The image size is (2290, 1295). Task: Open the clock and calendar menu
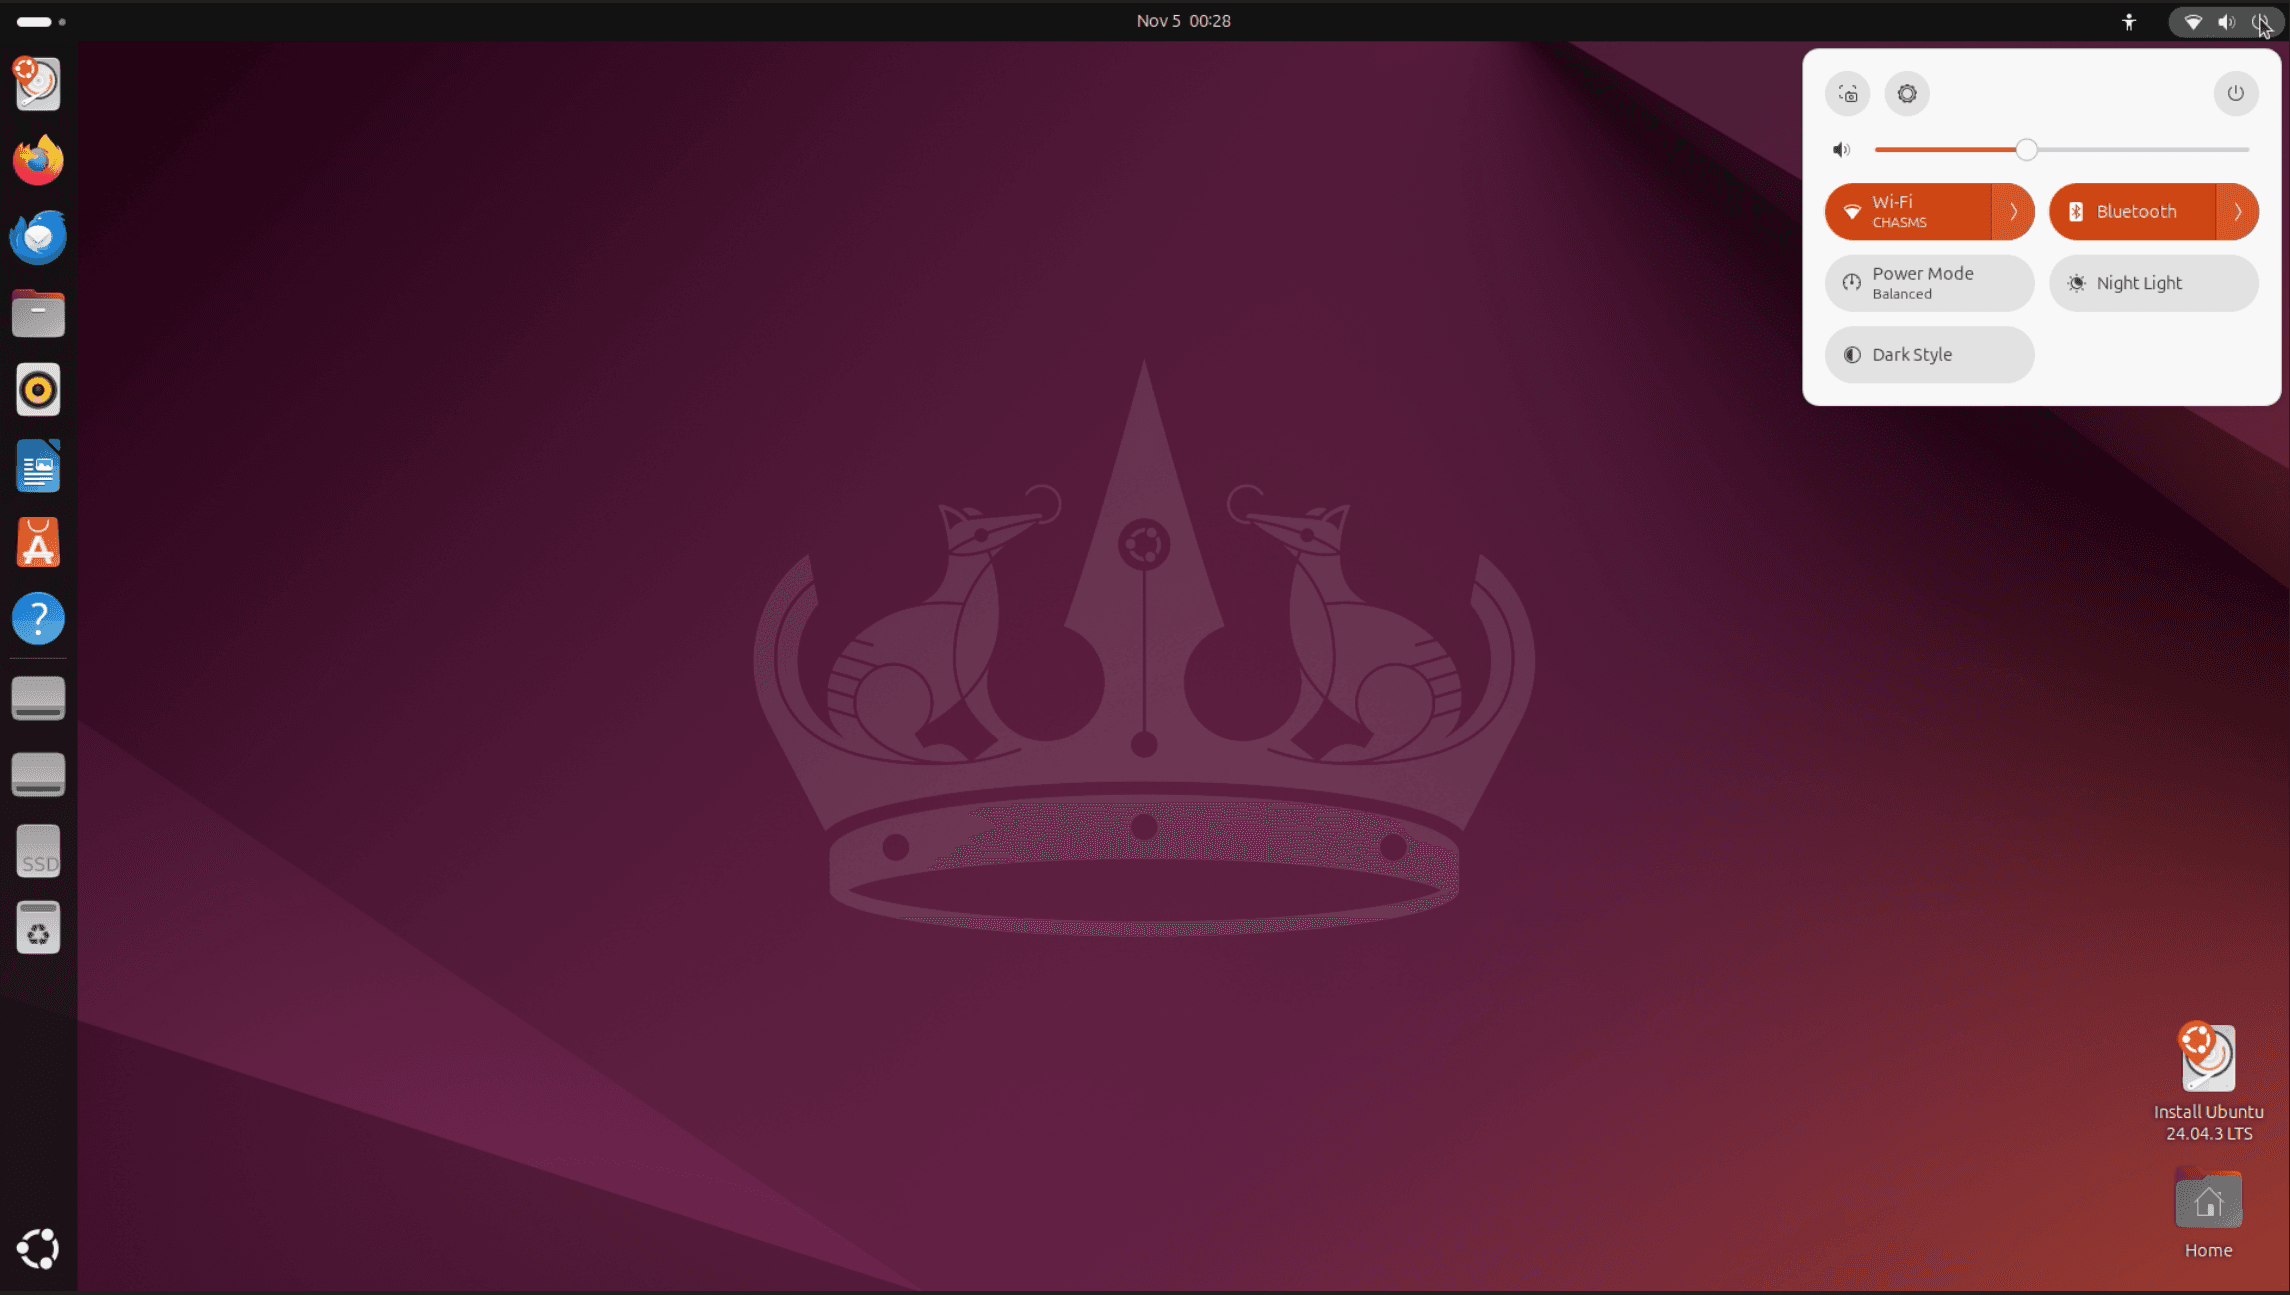[1183, 21]
